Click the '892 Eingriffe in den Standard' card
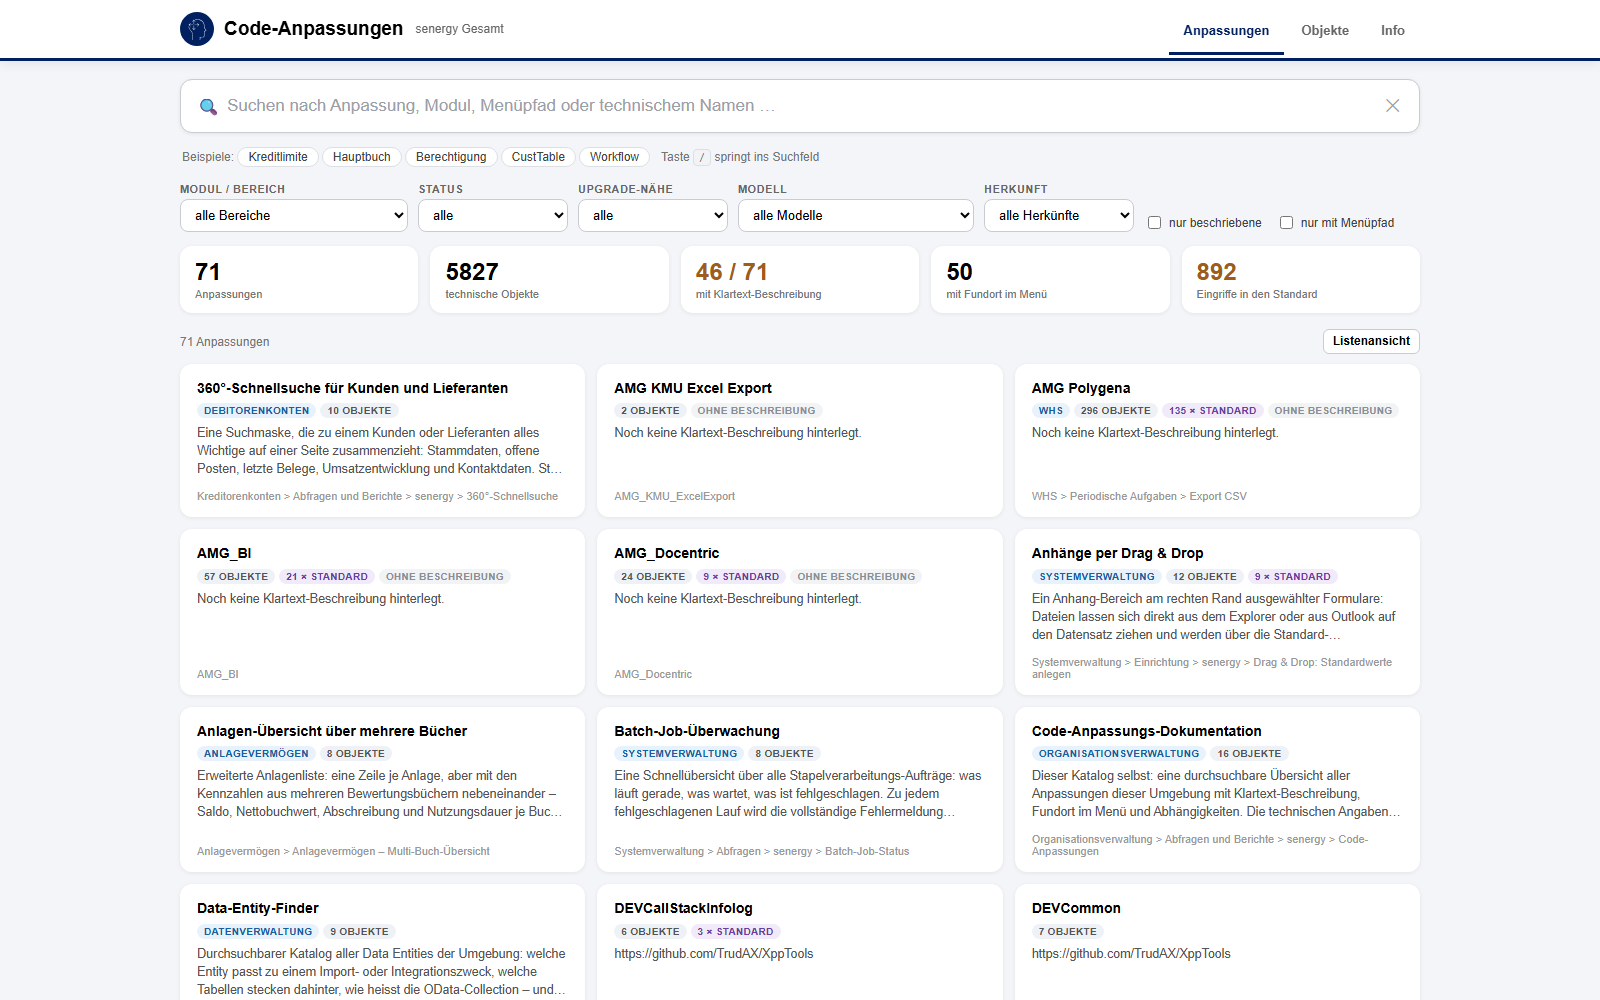This screenshot has height=1000, width=1600. 1300,280
